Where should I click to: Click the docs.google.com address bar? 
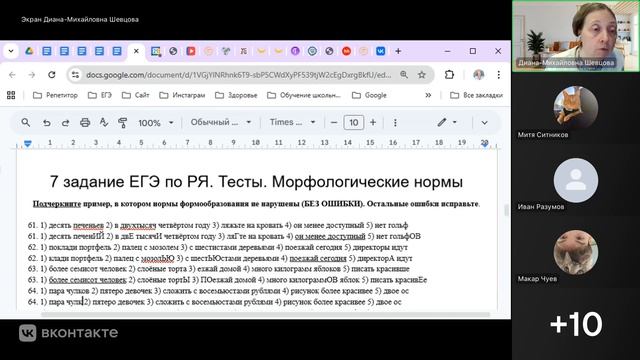coord(238,75)
